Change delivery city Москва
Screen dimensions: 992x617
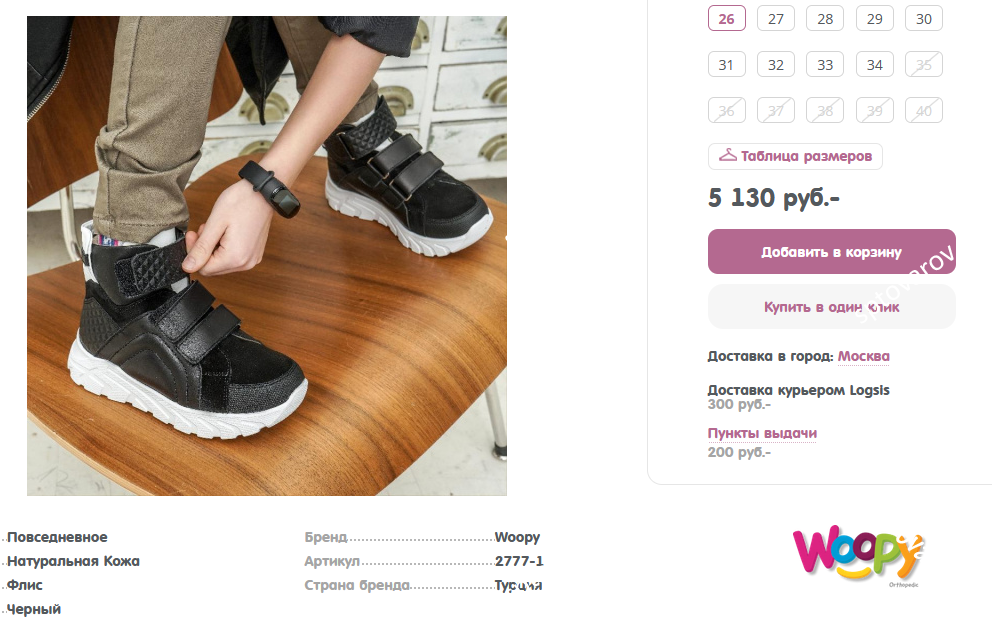(863, 356)
